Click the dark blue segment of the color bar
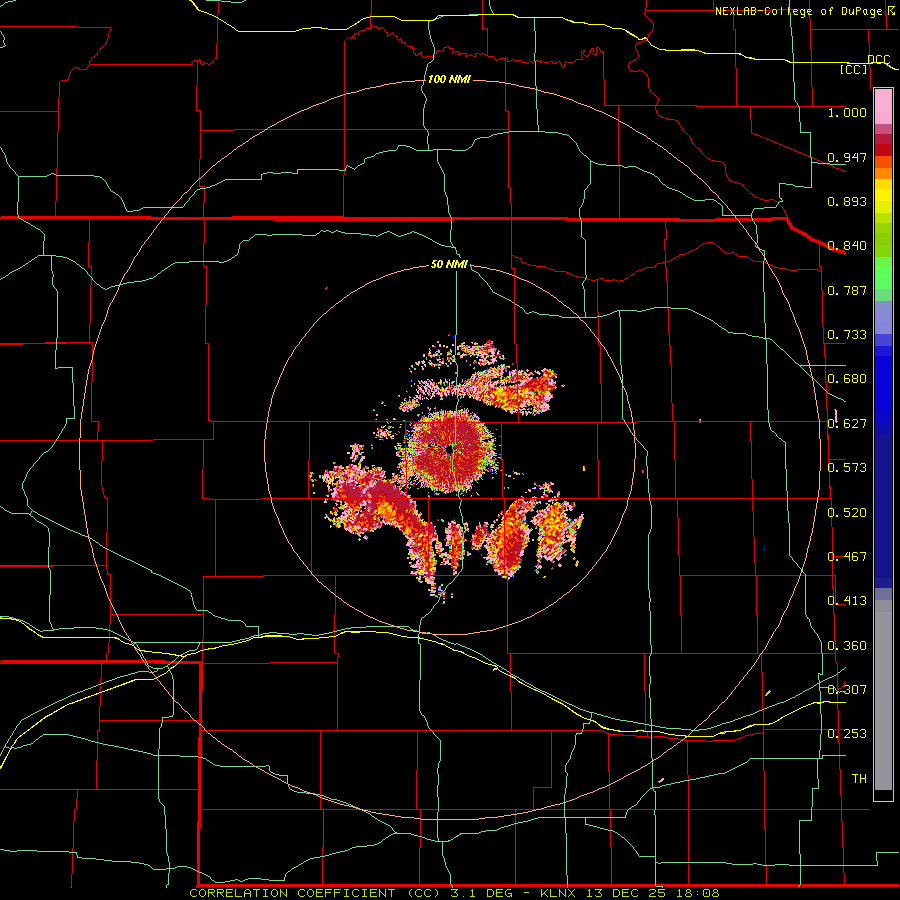Viewport: 900px width, 900px height. pyautogui.click(x=883, y=511)
